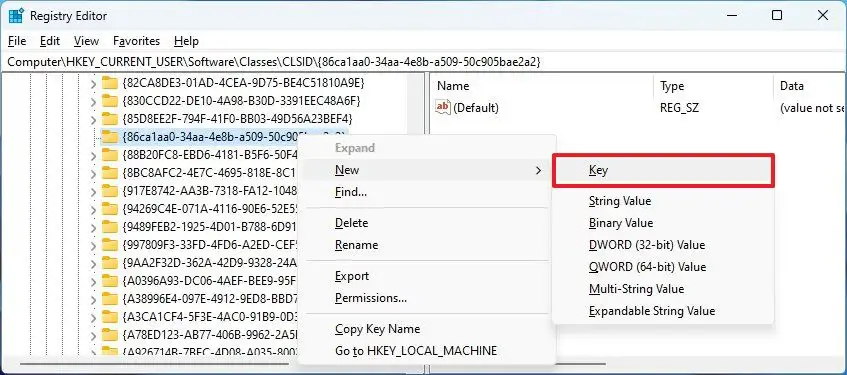Click folder icon of {830CCD22-DE10-4A98-B30D-3391EEC48A6F}
This screenshot has height=375, width=847.
click(x=110, y=101)
